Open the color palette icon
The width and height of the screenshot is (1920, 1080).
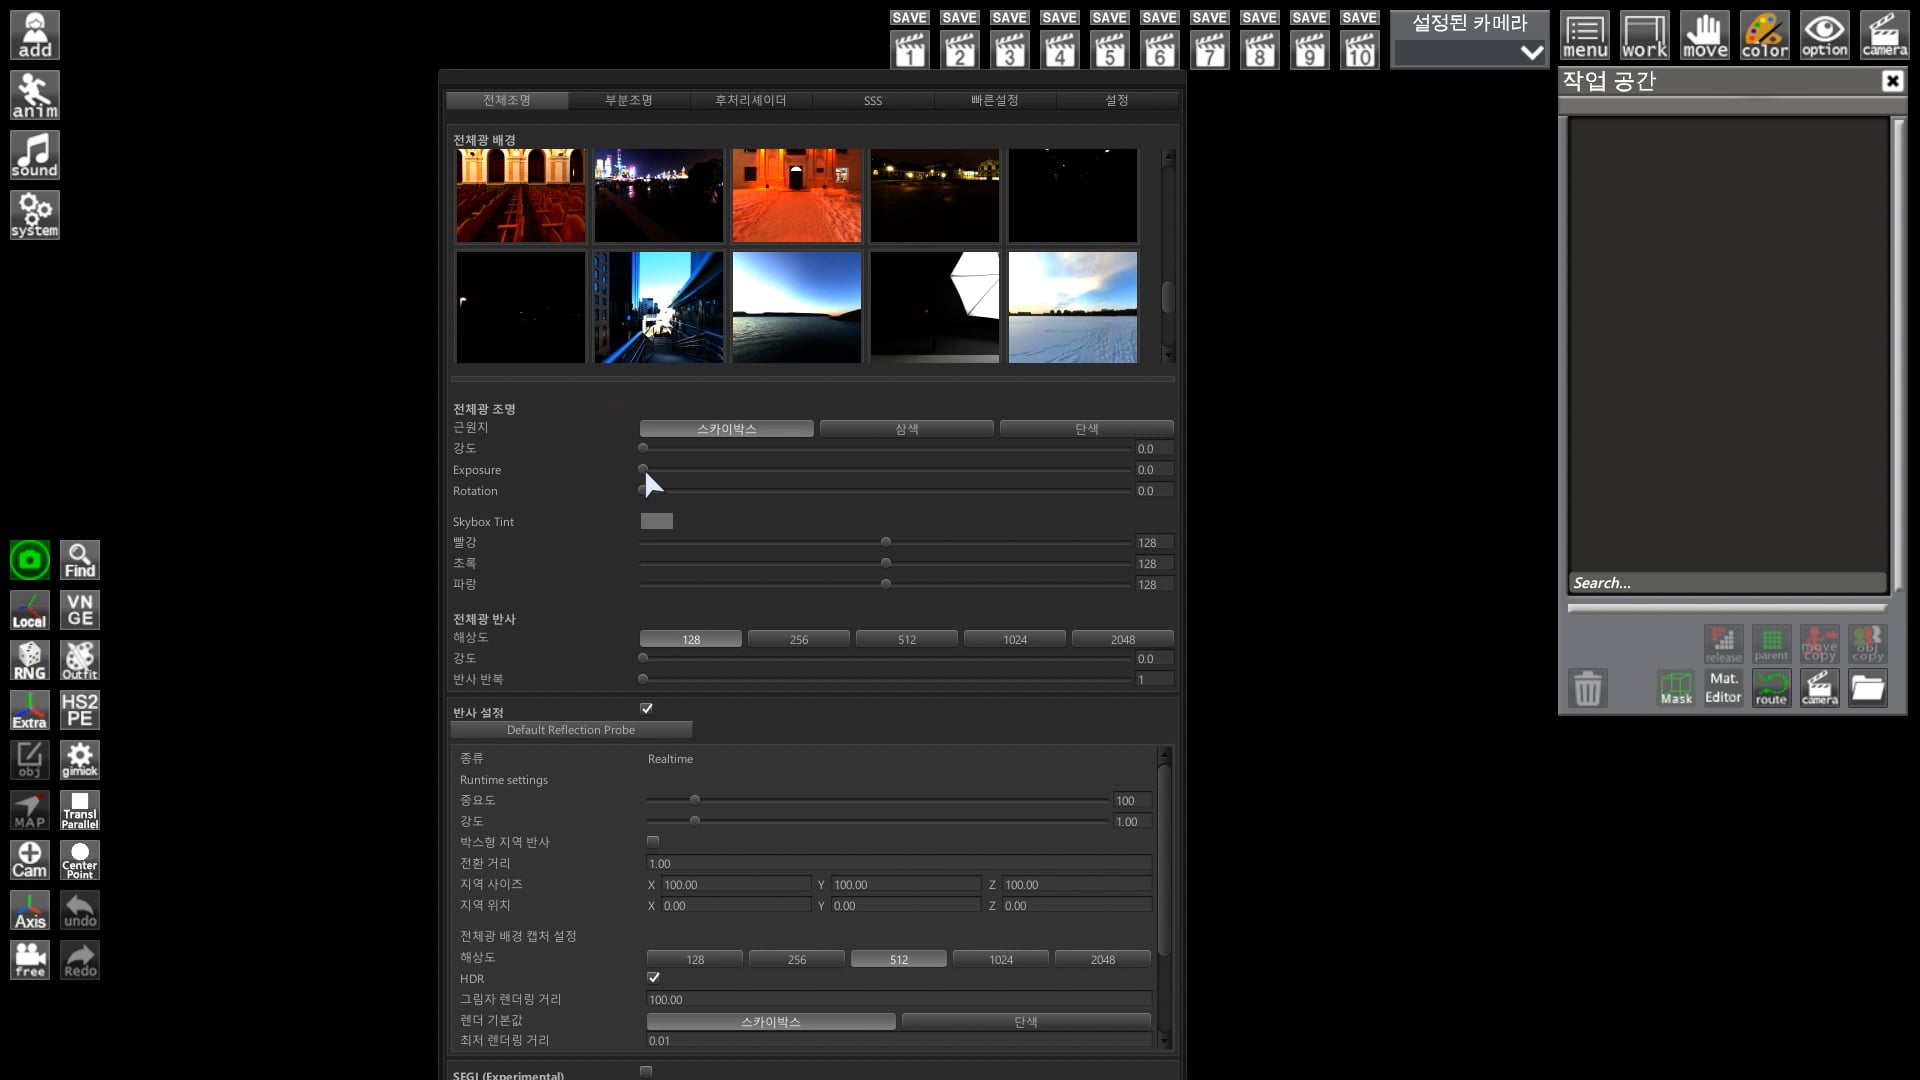tap(1765, 35)
